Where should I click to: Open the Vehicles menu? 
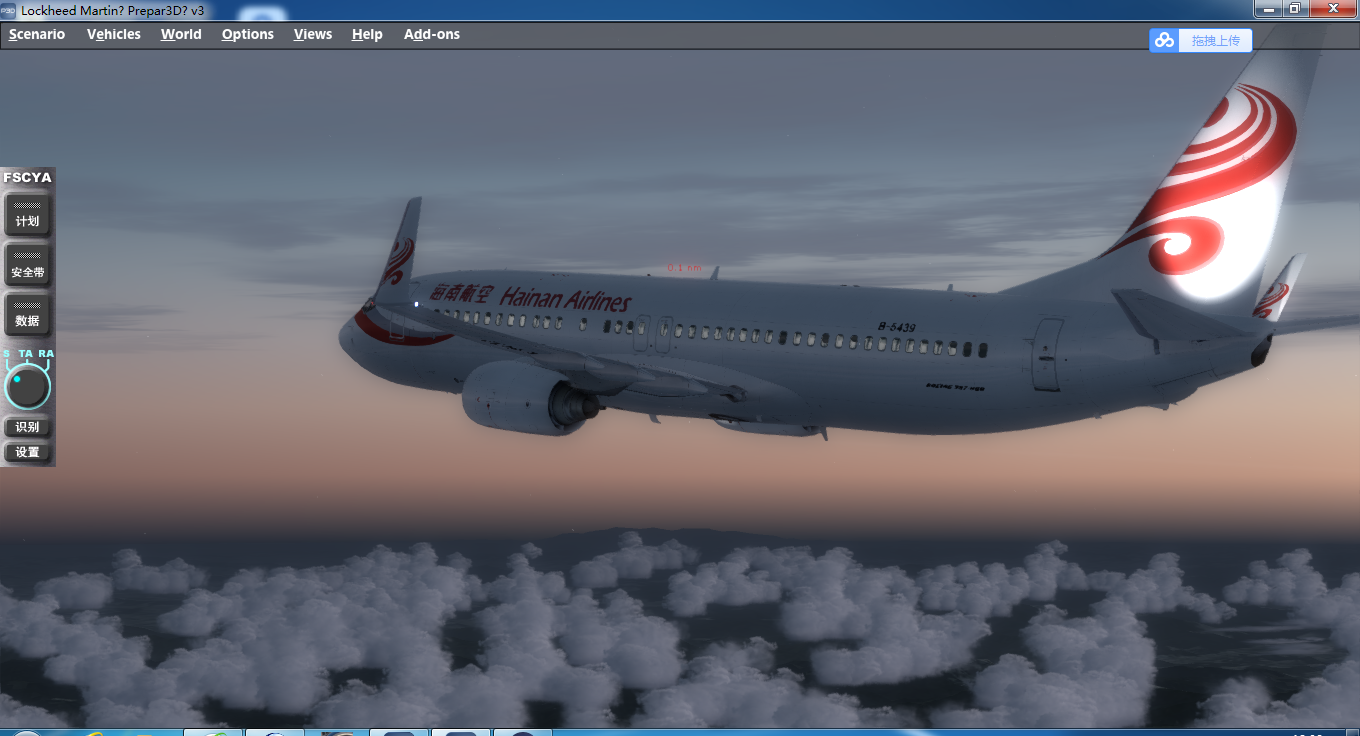point(114,34)
